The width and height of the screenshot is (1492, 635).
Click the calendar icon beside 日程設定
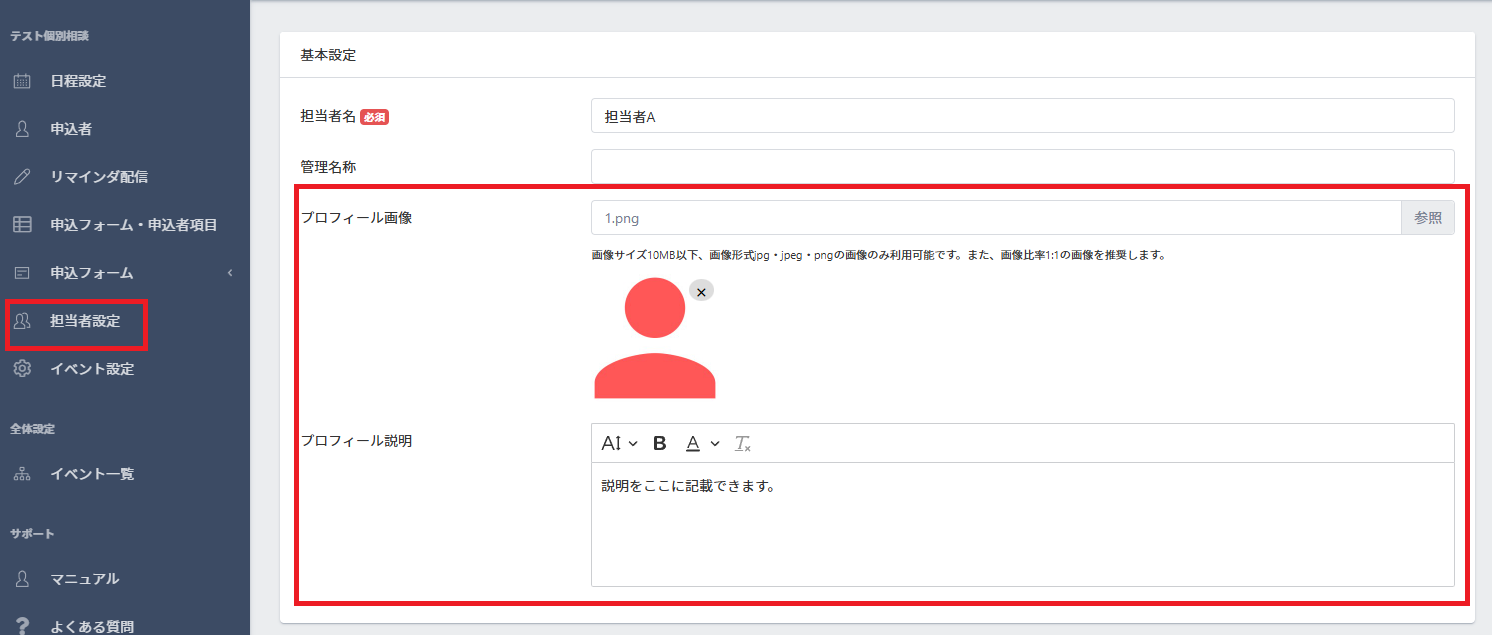pos(22,81)
